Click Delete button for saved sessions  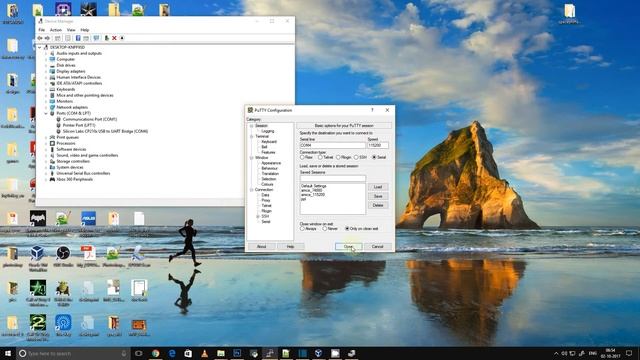click(x=378, y=205)
